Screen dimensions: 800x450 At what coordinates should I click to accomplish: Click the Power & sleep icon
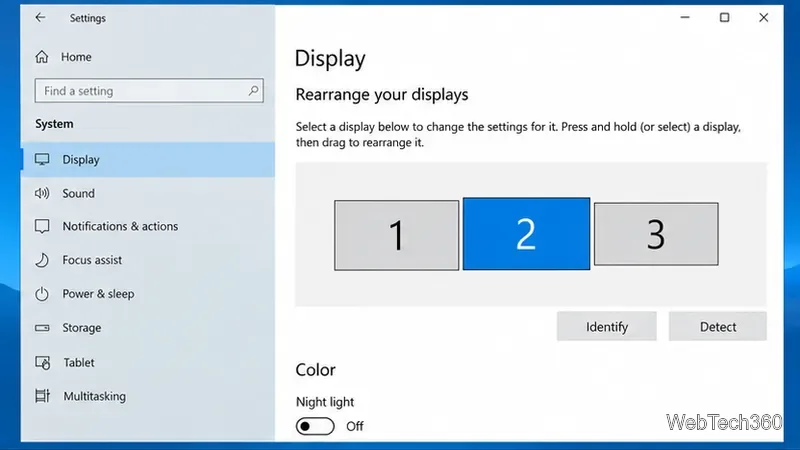coord(42,294)
